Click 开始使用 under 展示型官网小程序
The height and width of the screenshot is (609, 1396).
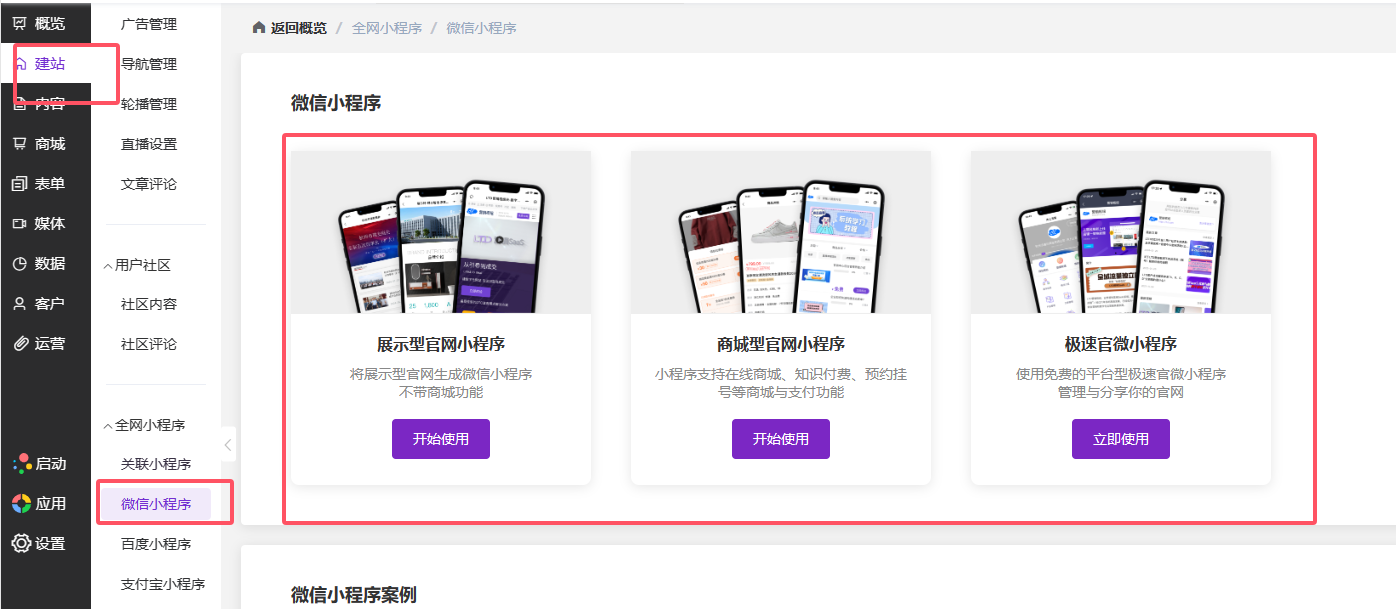tap(440, 439)
